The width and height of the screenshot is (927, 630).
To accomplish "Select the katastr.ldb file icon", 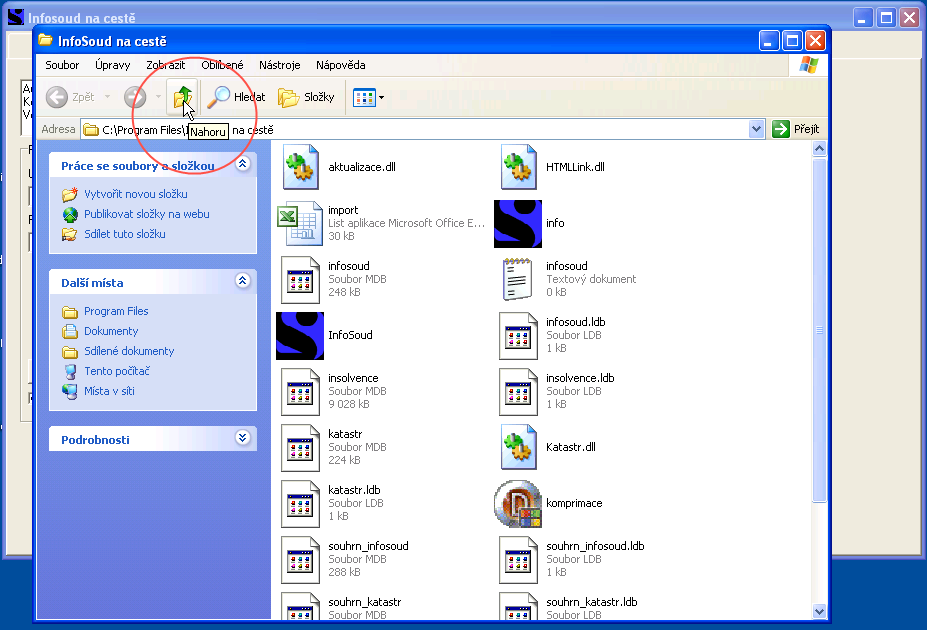I will 300,504.
